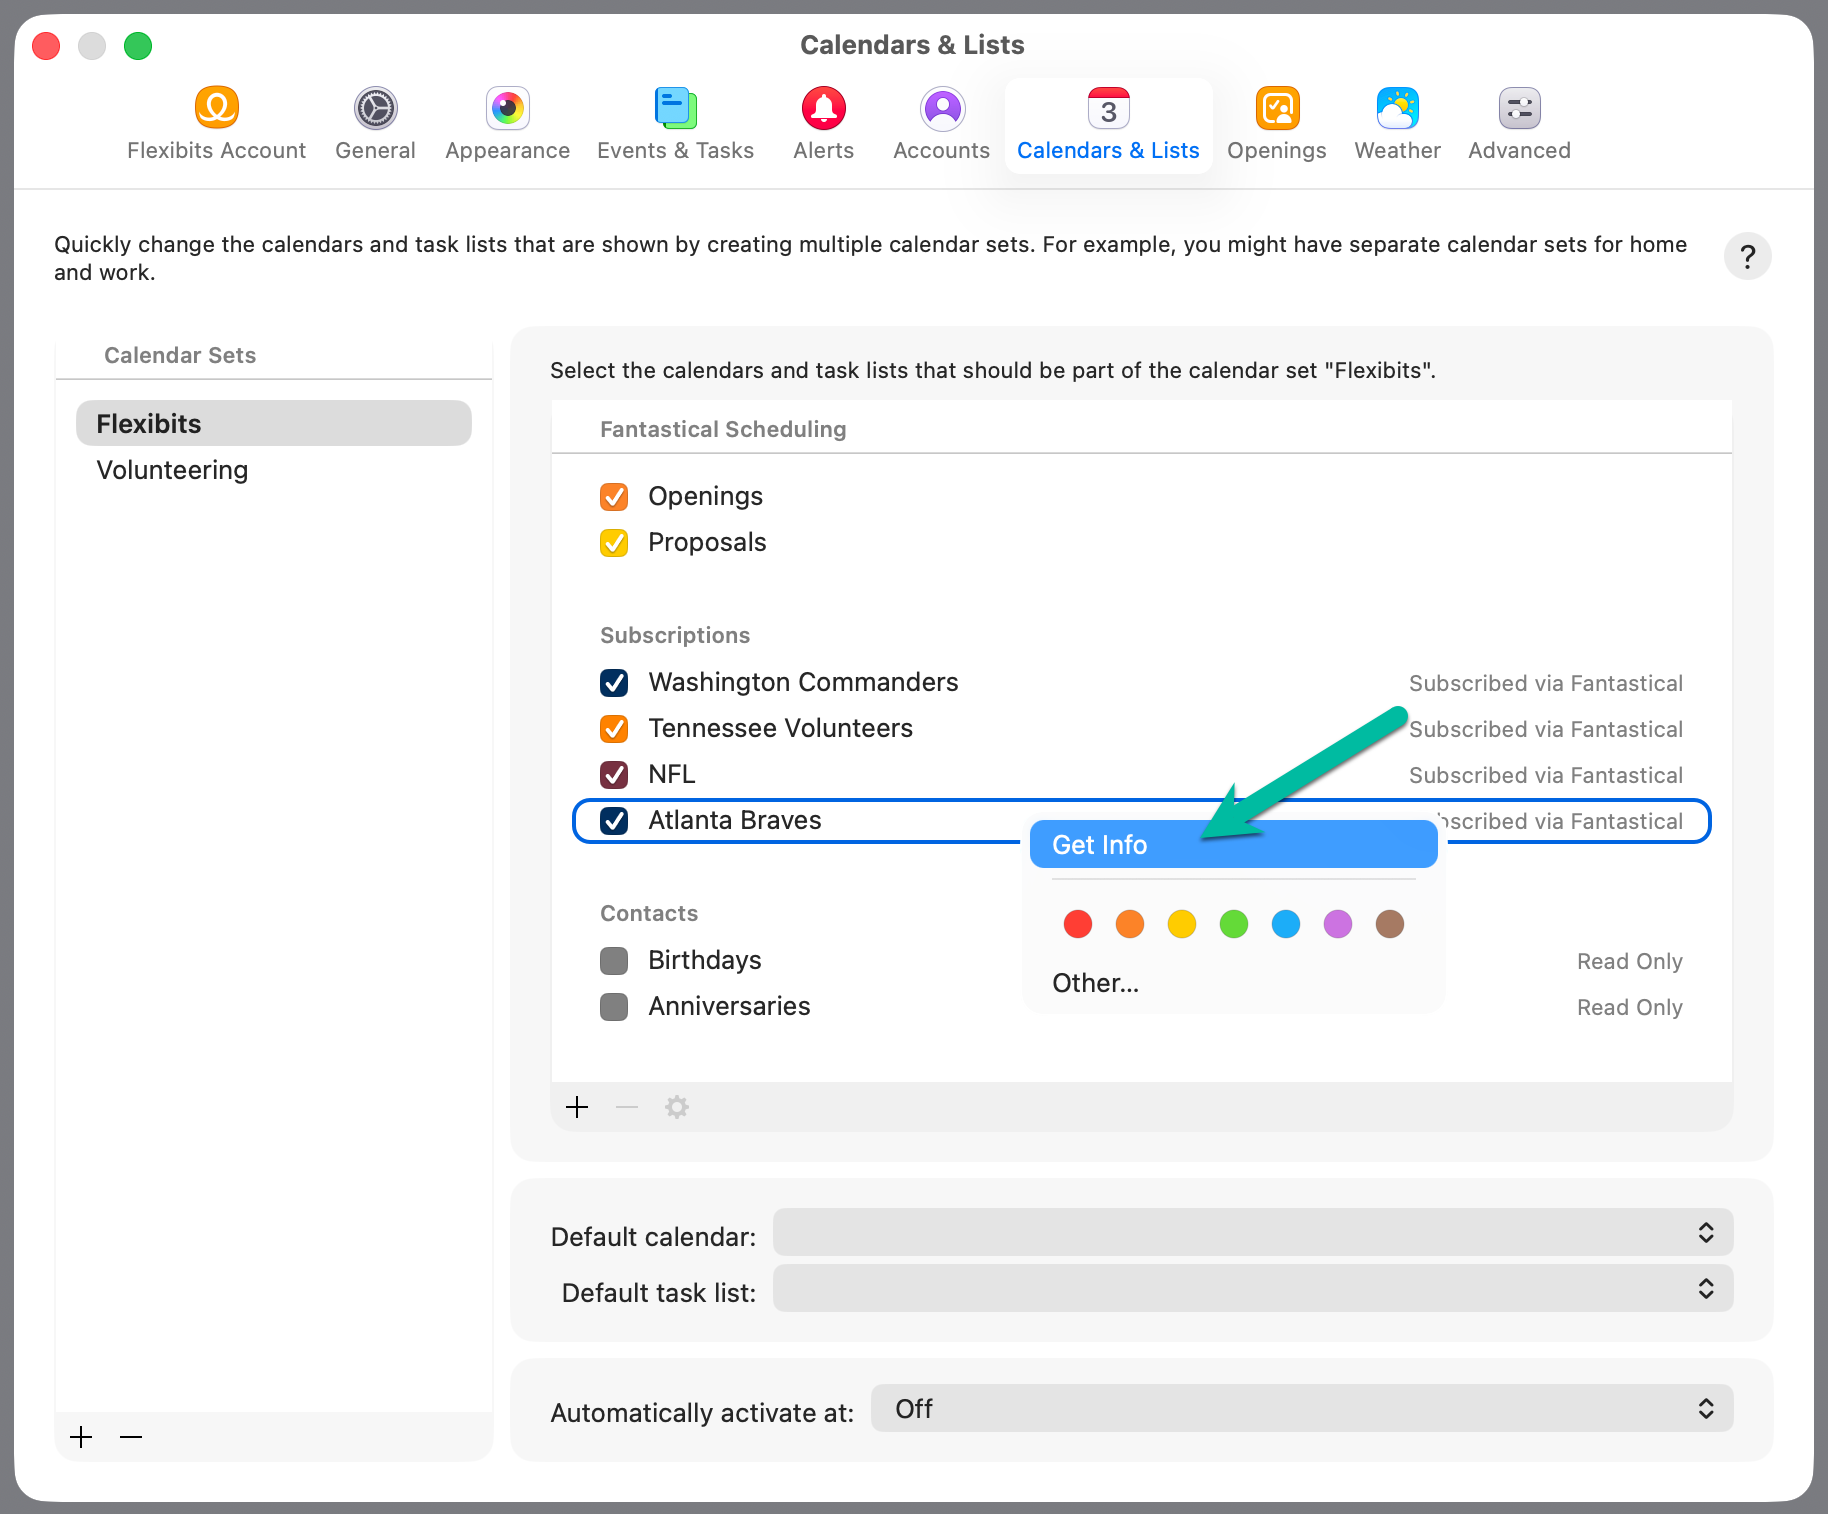Click the Calendar Sets column header

(180, 355)
